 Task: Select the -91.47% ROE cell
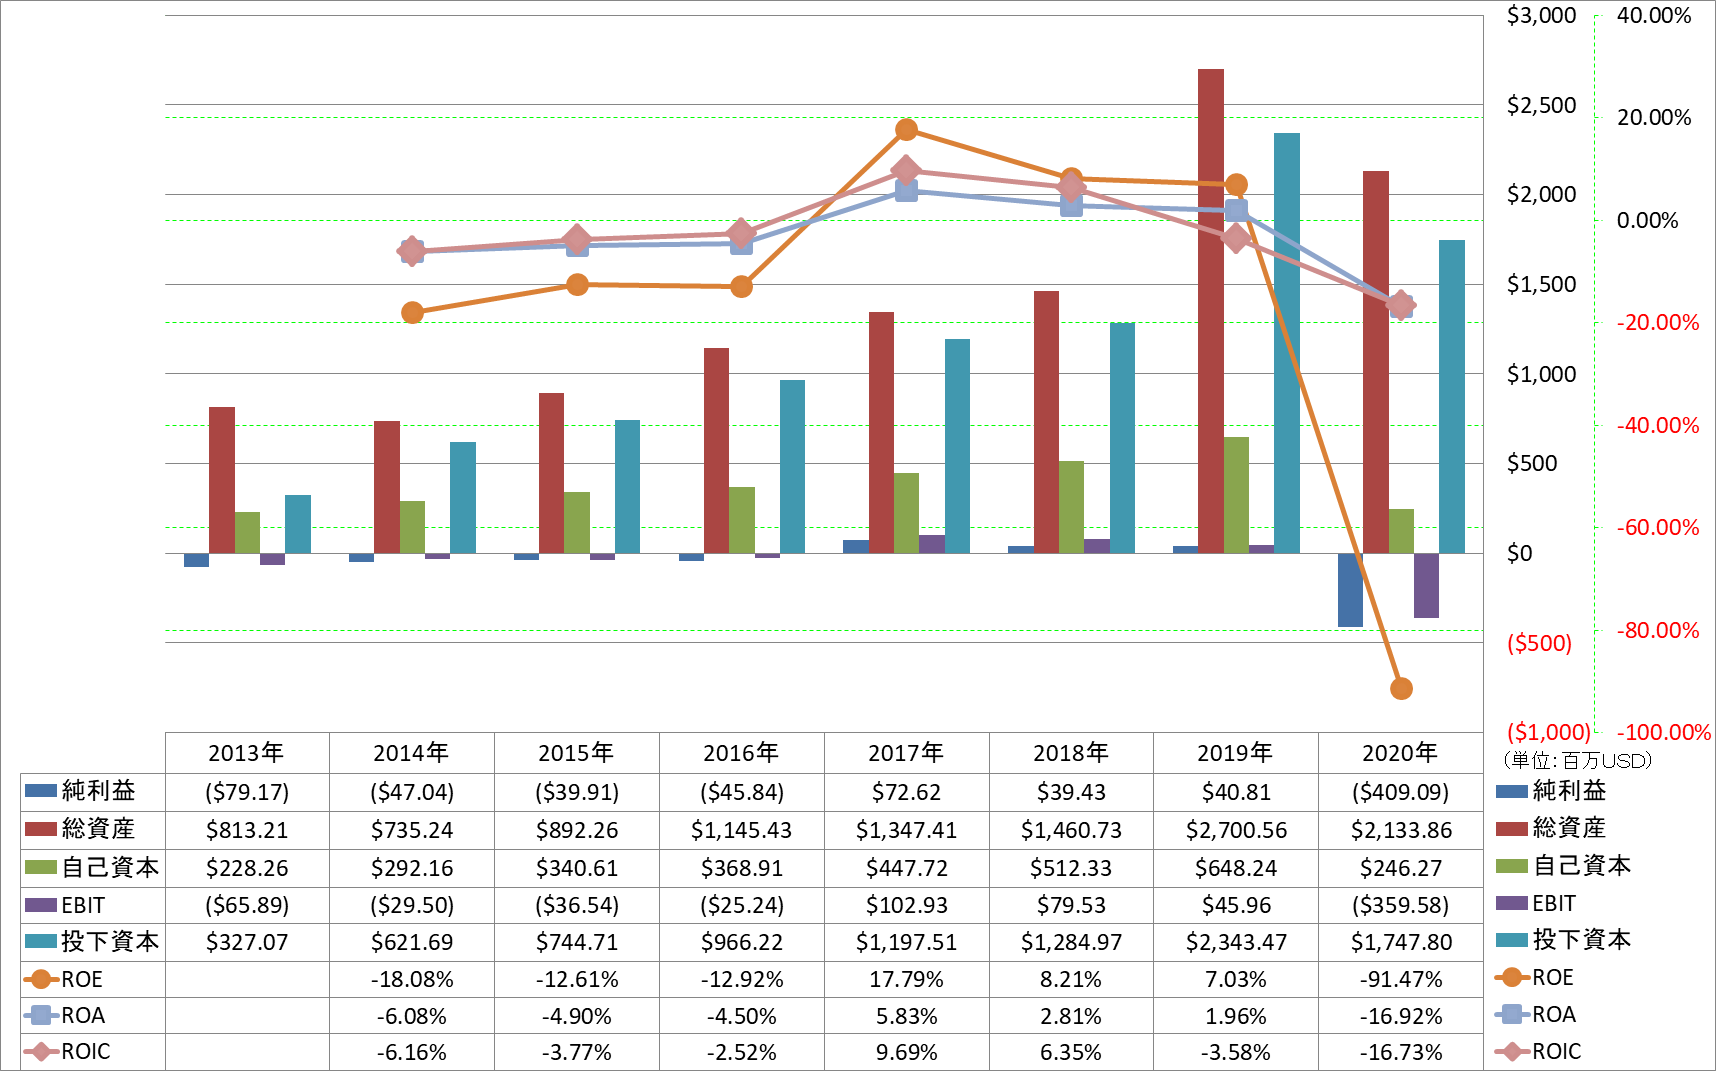pyautogui.click(x=1400, y=979)
